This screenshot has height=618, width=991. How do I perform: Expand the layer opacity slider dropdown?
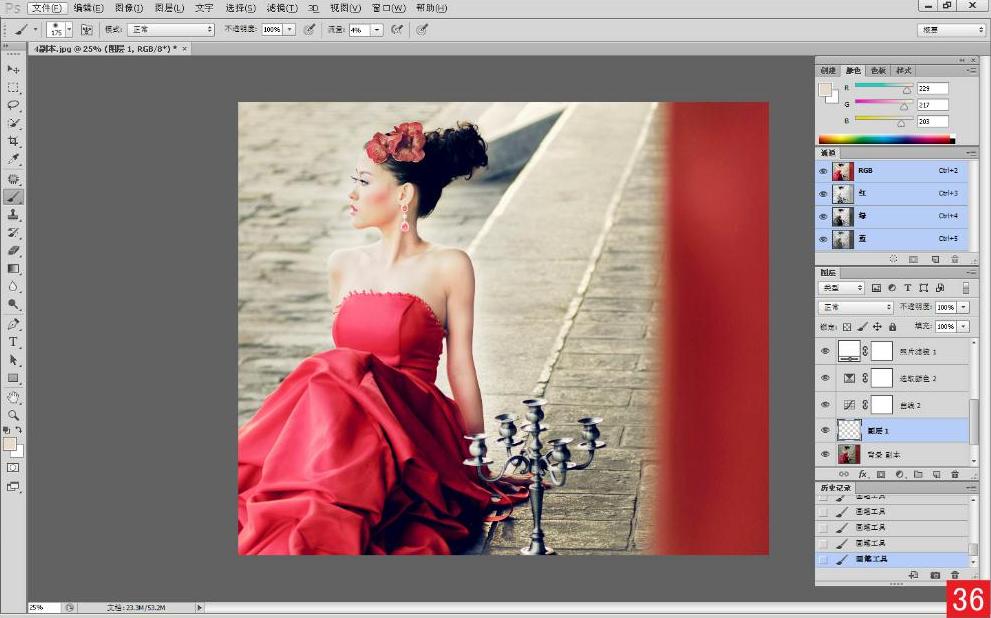coord(963,307)
